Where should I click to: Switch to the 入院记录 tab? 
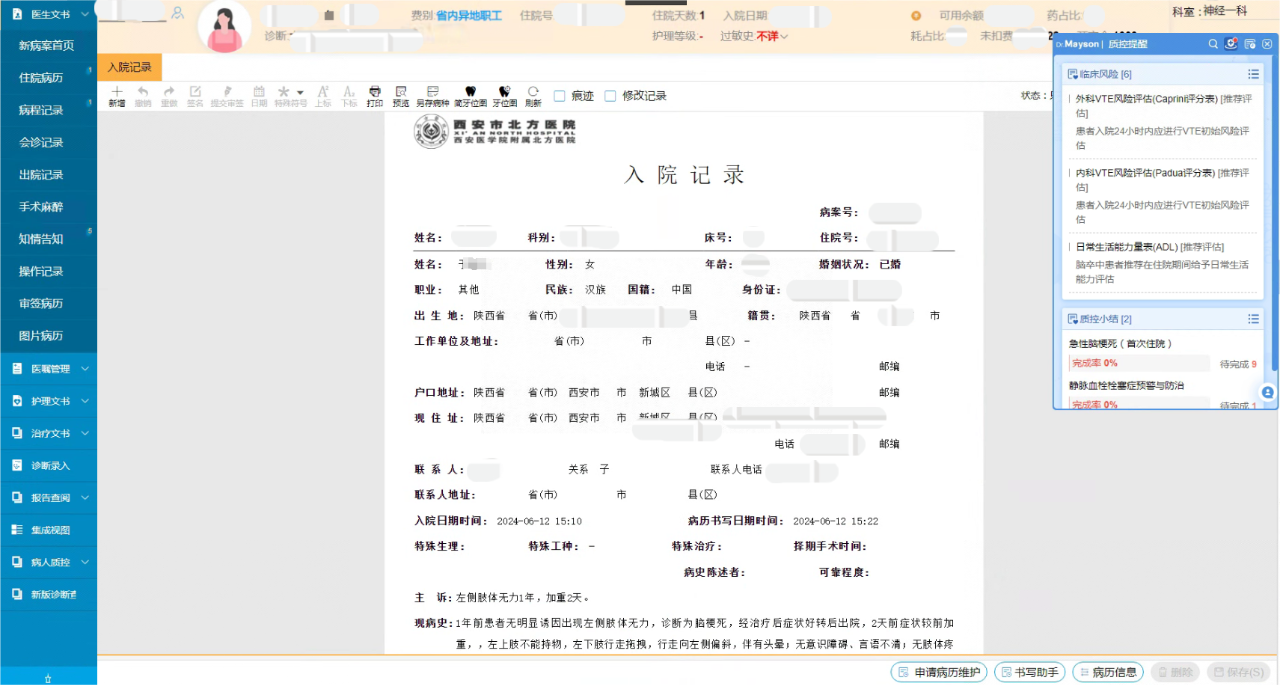(128, 67)
